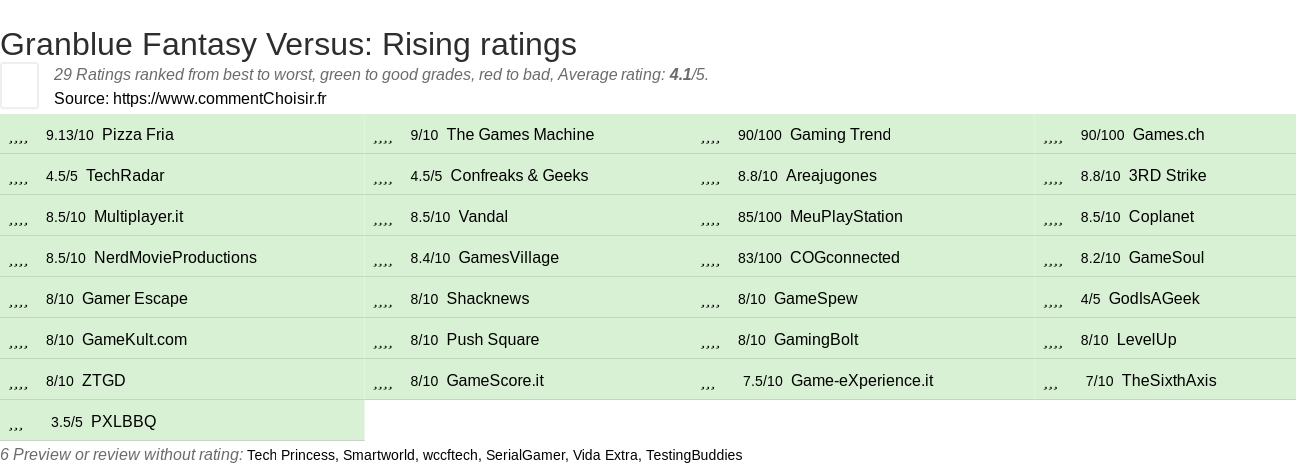Open the TestingBuddies preview link
Viewport: 1296px width, 466px height.
(x=694, y=455)
